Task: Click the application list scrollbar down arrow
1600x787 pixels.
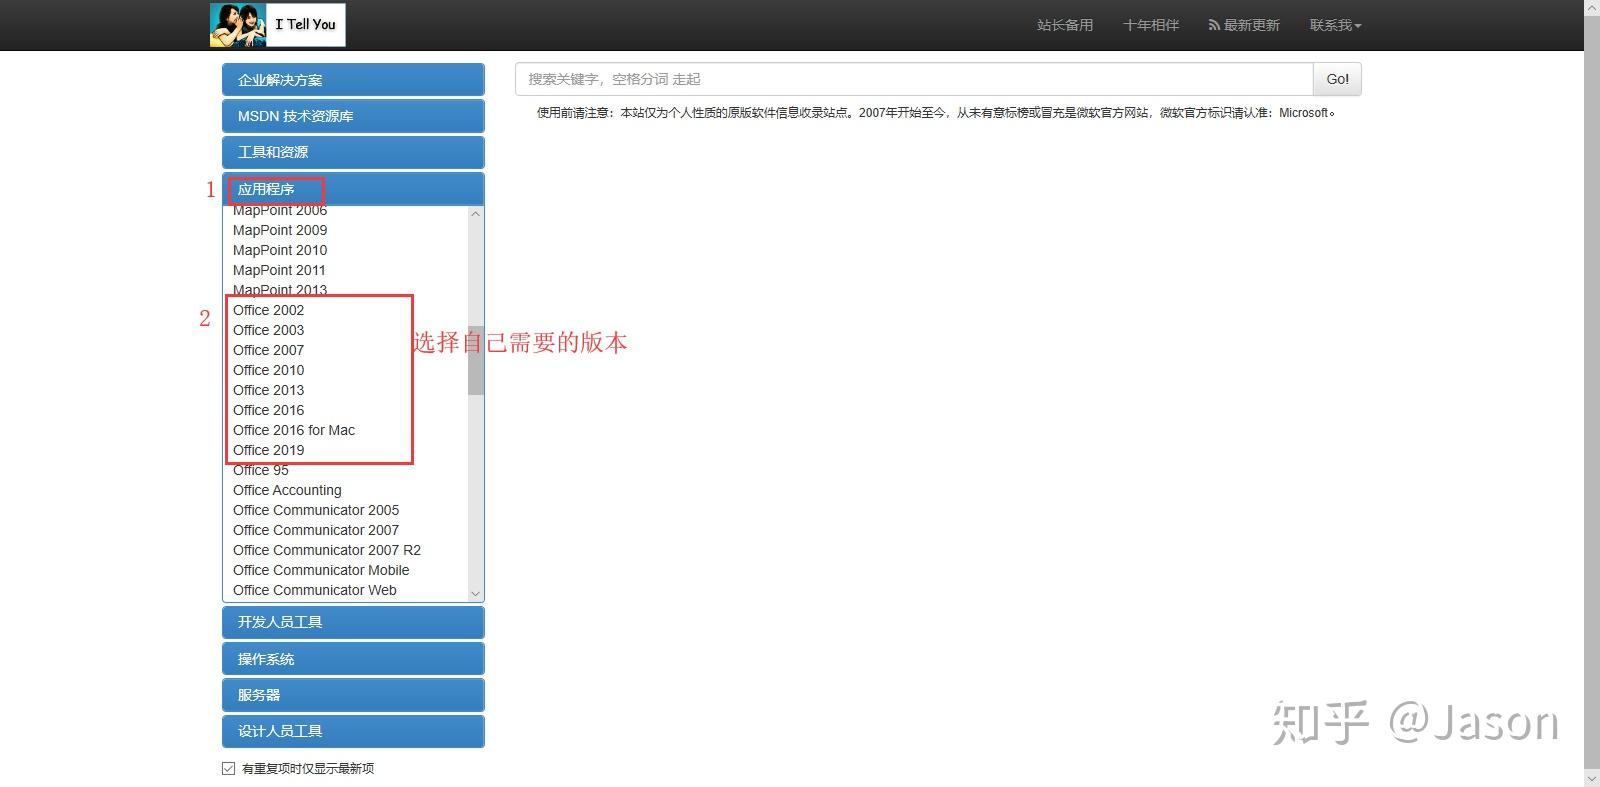Action: click(475, 593)
